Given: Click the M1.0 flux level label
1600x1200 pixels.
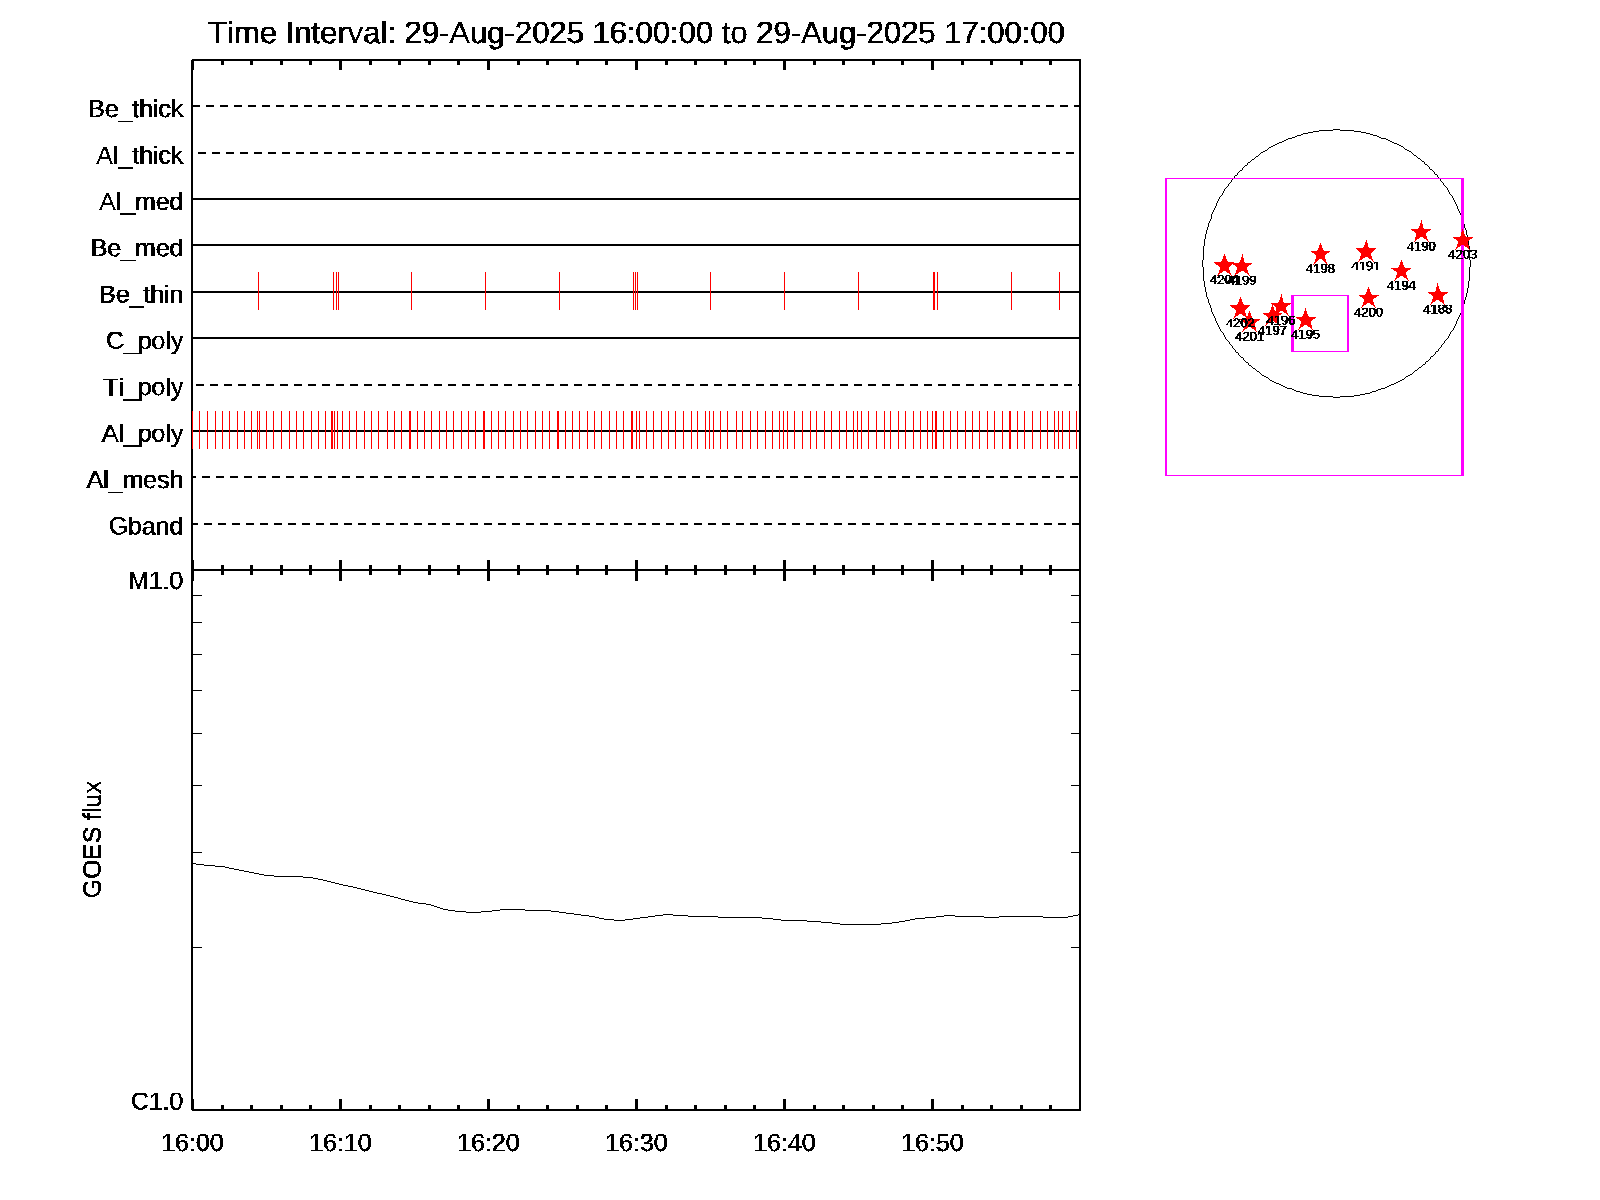Looking at the screenshot, I should 156,581.
